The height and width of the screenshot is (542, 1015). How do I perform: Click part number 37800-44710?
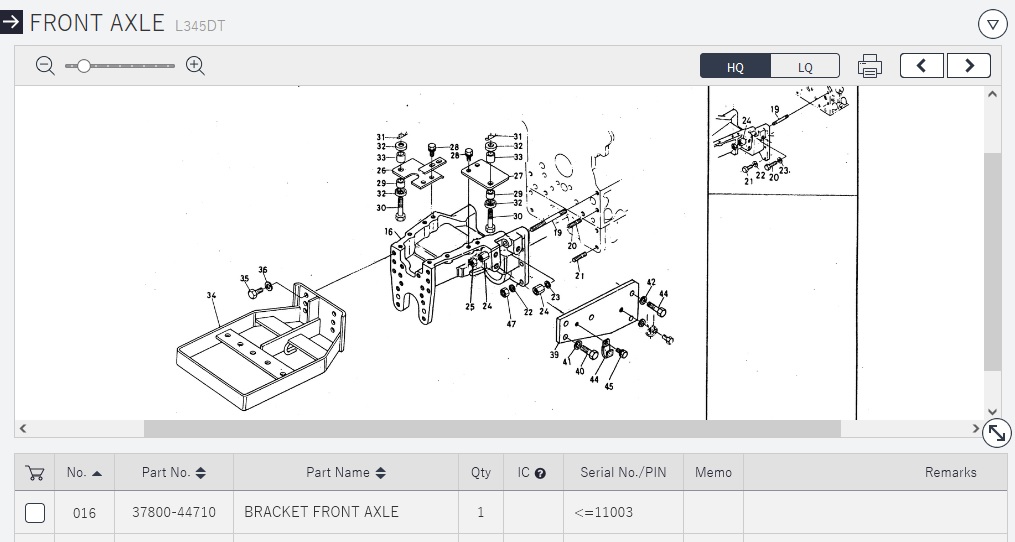point(173,512)
